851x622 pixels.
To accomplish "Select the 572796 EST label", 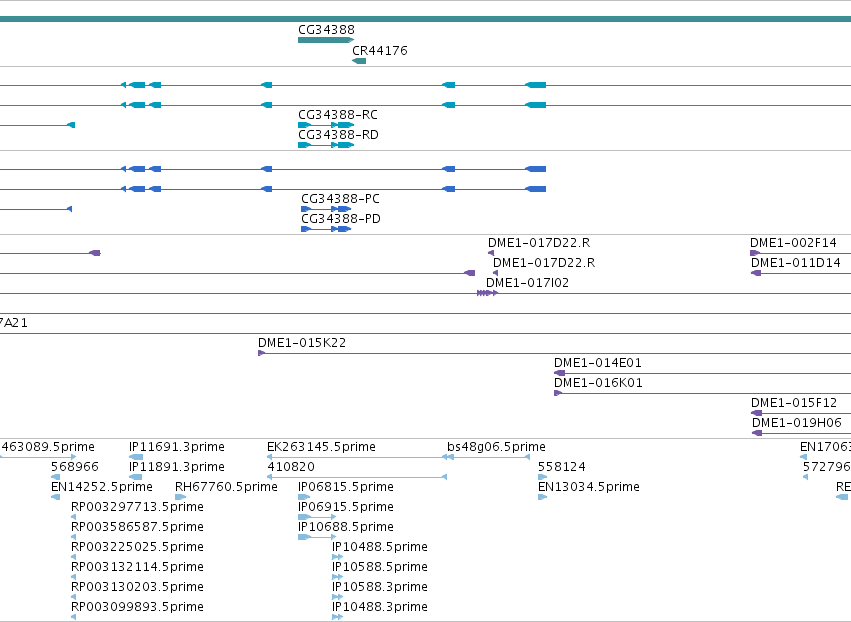I will tap(827, 467).
